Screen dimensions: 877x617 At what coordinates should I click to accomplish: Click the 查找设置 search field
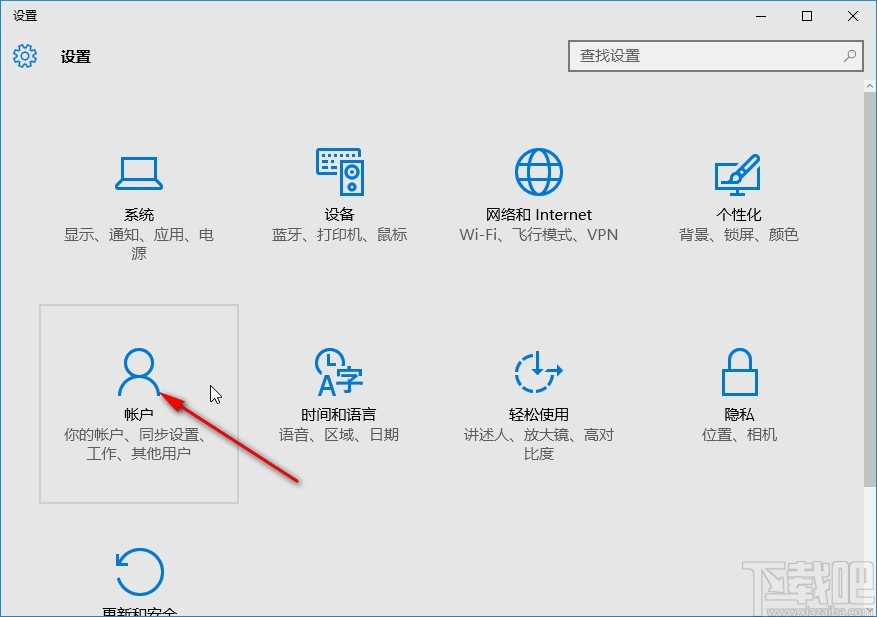tap(700, 56)
